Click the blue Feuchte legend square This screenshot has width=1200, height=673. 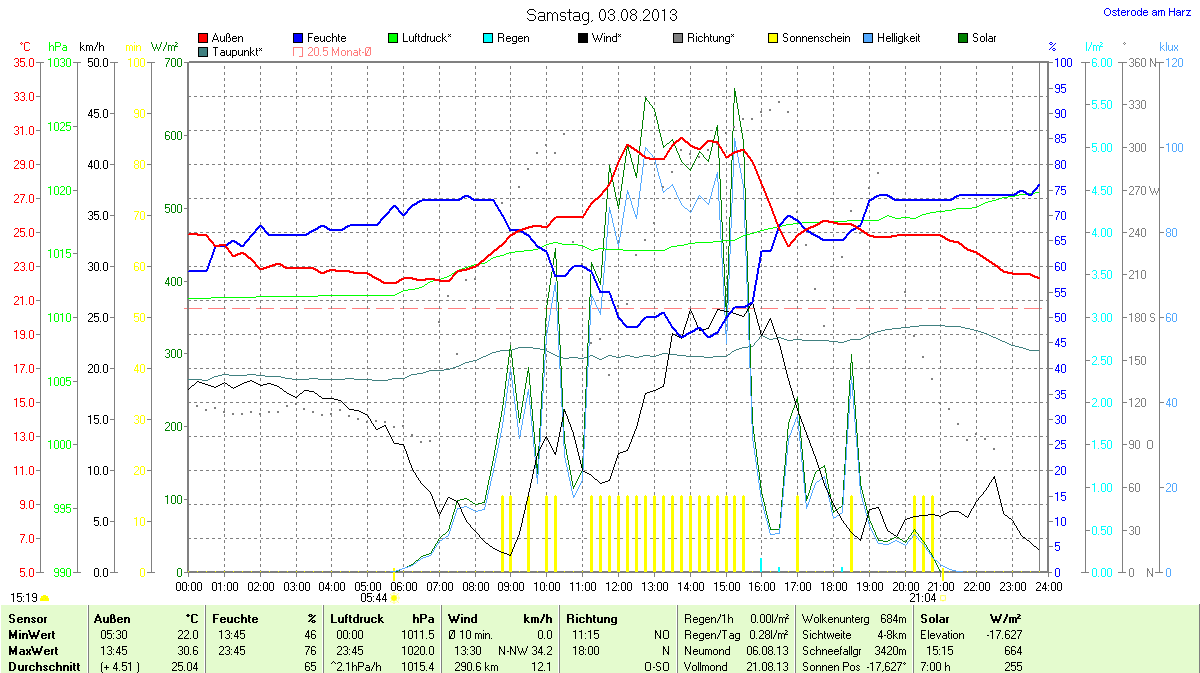299,38
